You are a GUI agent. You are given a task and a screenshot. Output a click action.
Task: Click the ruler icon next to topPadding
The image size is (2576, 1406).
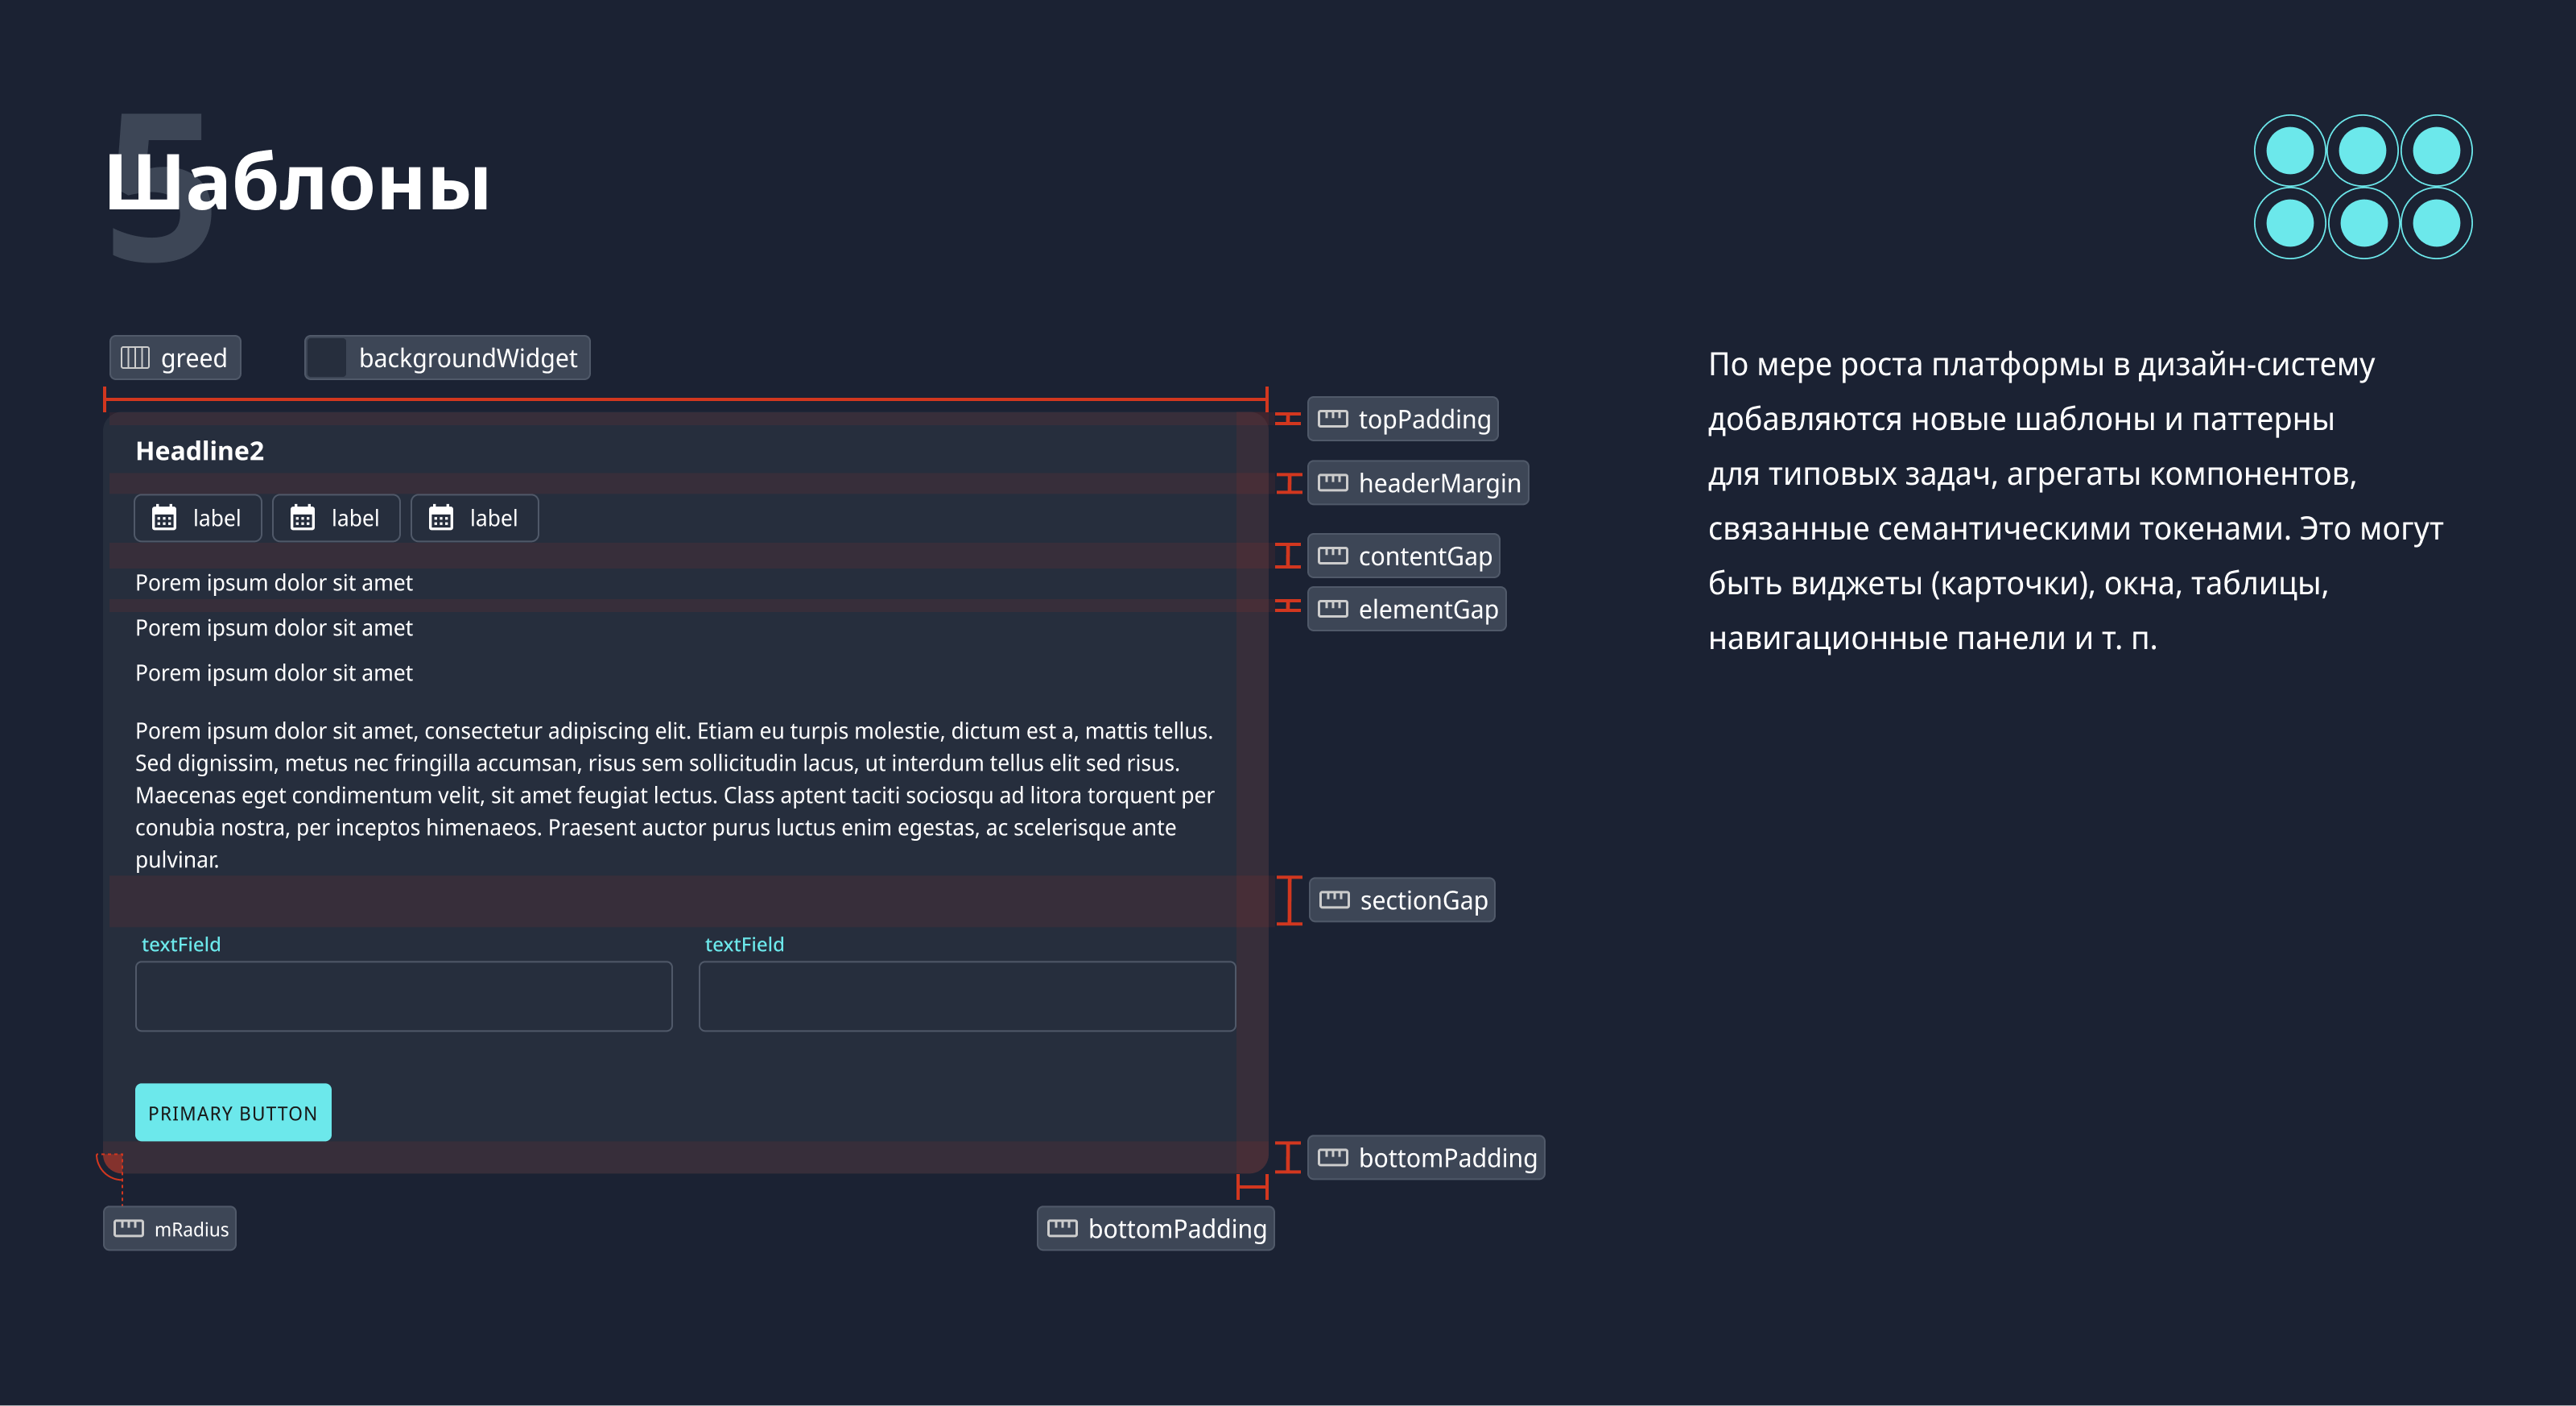(x=1332, y=419)
